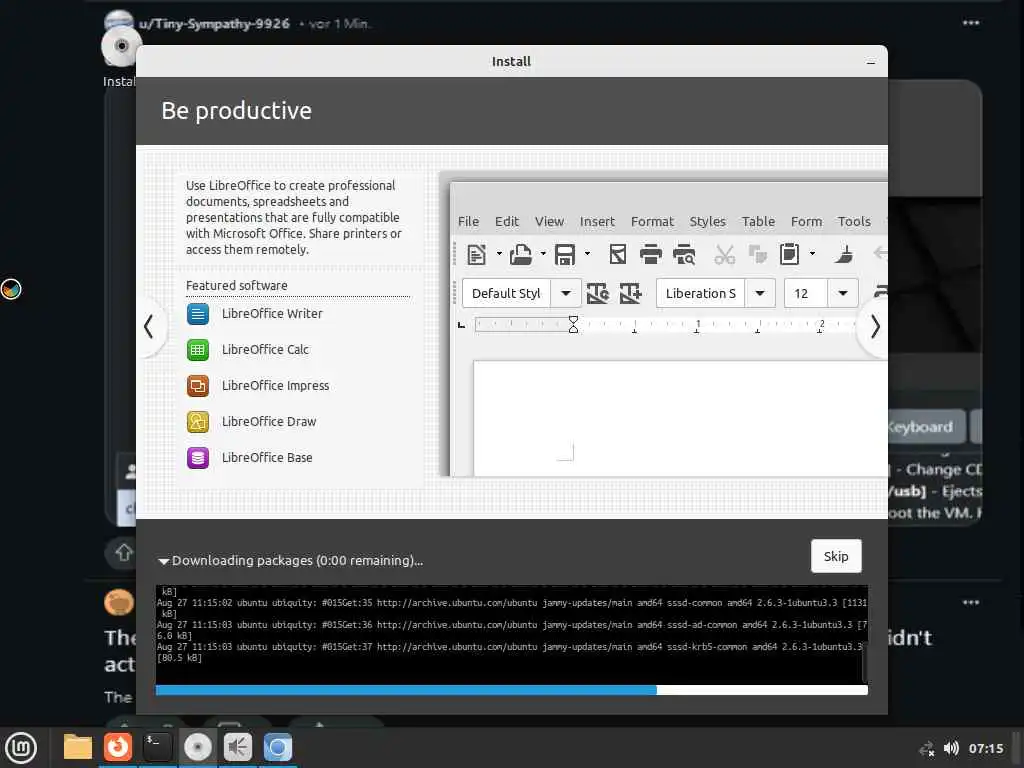1024x768 pixels.
Task: Click the "Featured software" heading
Action: tap(236, 285)
